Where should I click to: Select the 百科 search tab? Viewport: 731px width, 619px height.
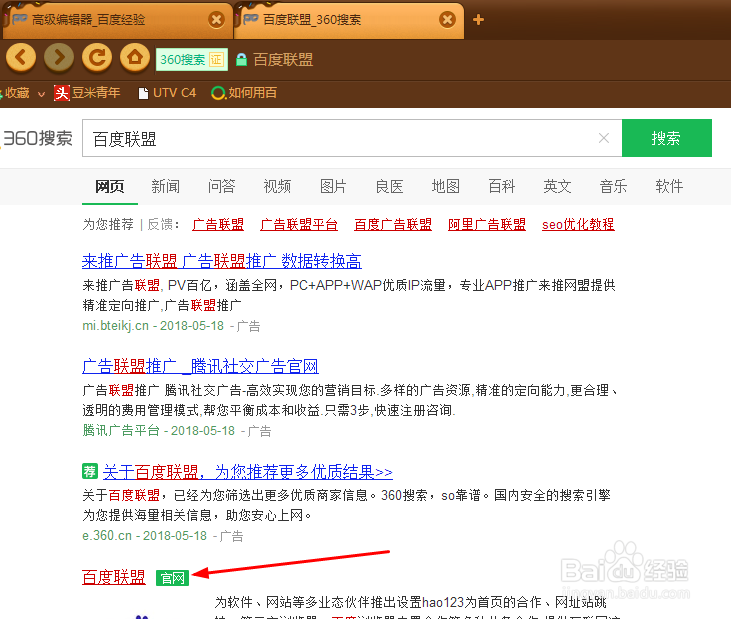tap(502, 186)
